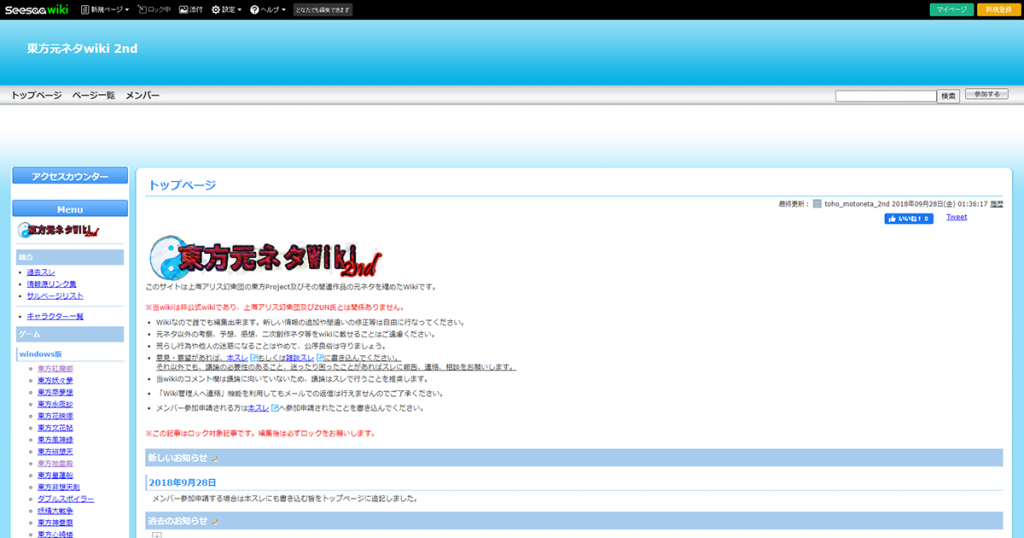
Task: Open the 新規ページ dropdown menu
Action: coord(103,9)
